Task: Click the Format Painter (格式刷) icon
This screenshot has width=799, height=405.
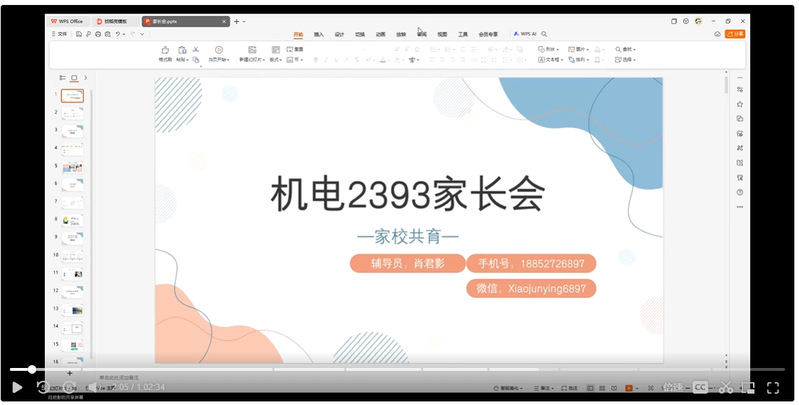Action: click(x=165, y=50)
